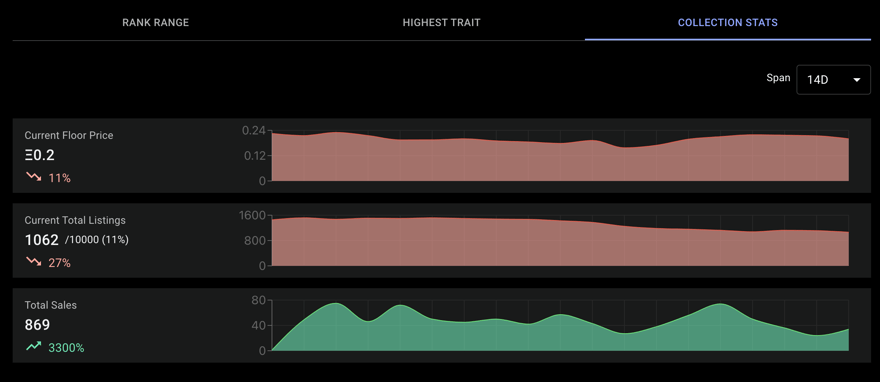This screenshot has height=382, width=880.
Task: Click the Total Sales label
Action: click(x=51, y=305)
